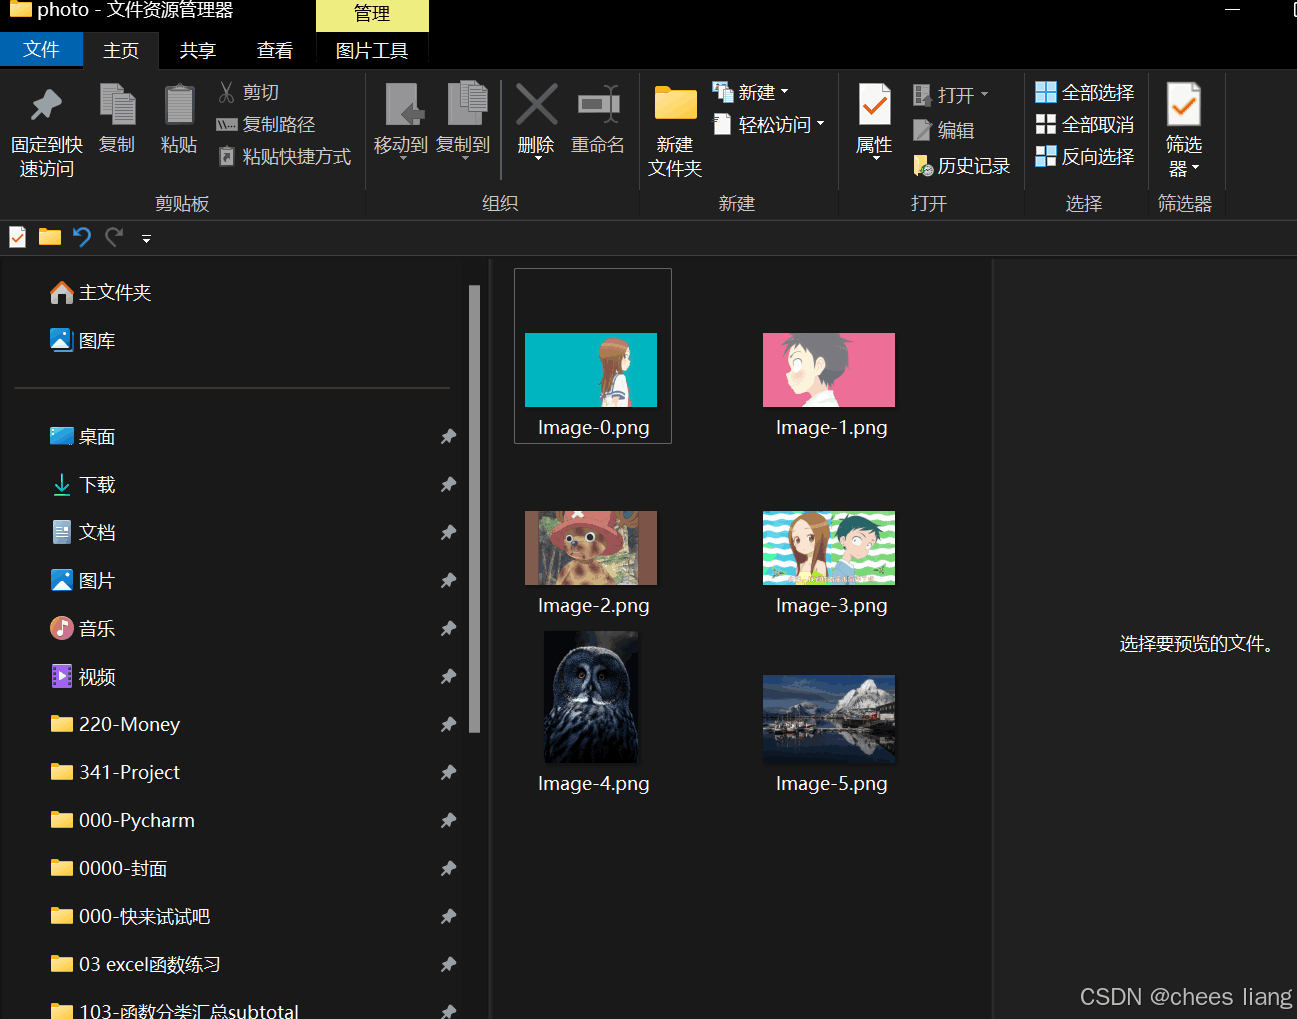The height and width of the screenshot is (1019, 1297).
Task: Click the 复制 copy icon in the ribbon
Action: (117, 105)
